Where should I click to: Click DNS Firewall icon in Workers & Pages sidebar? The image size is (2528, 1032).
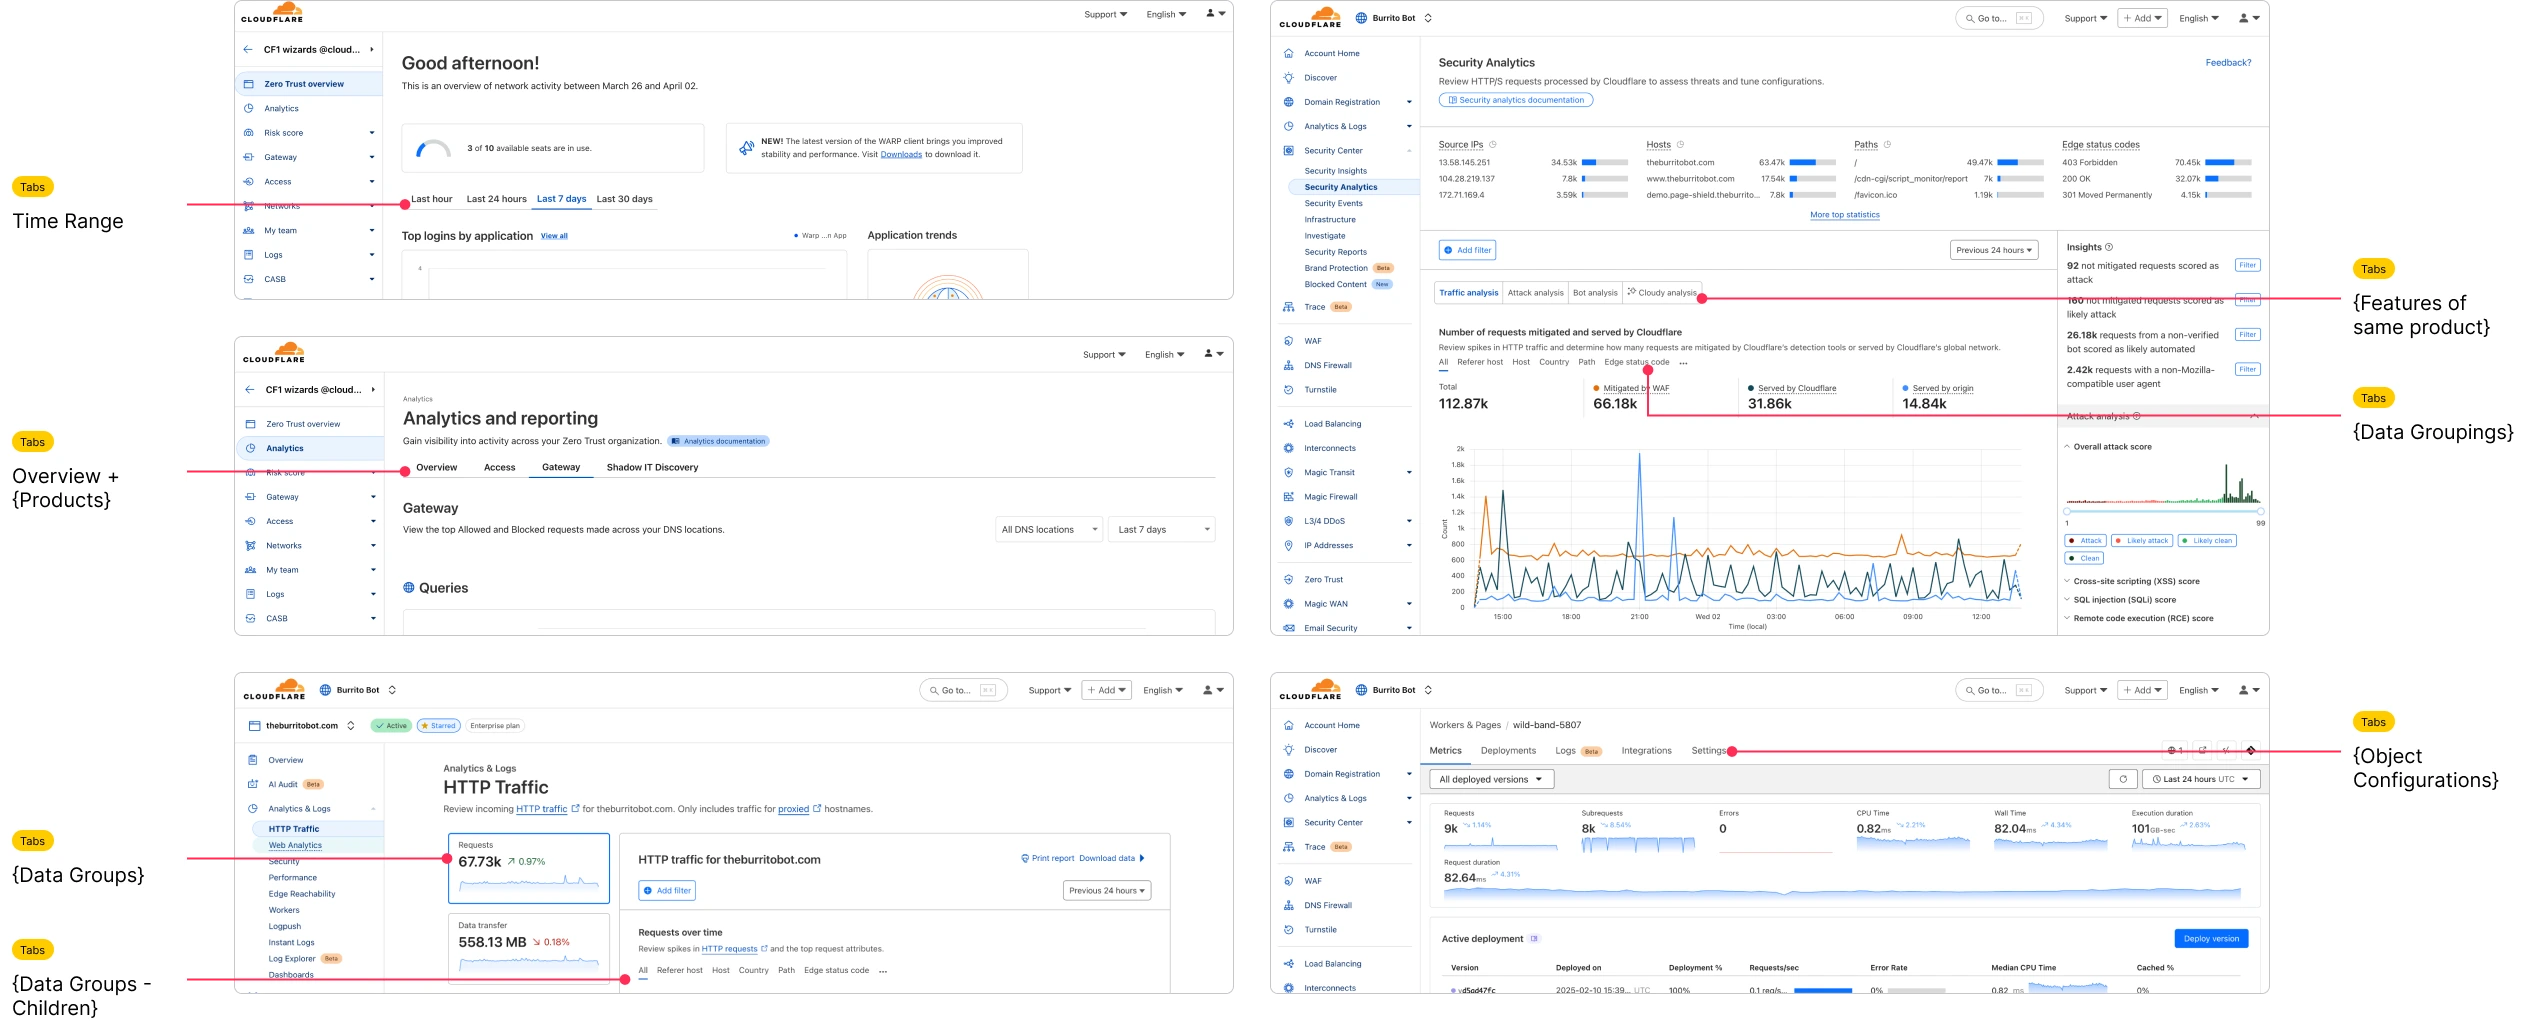click(x=1288, y=906)
